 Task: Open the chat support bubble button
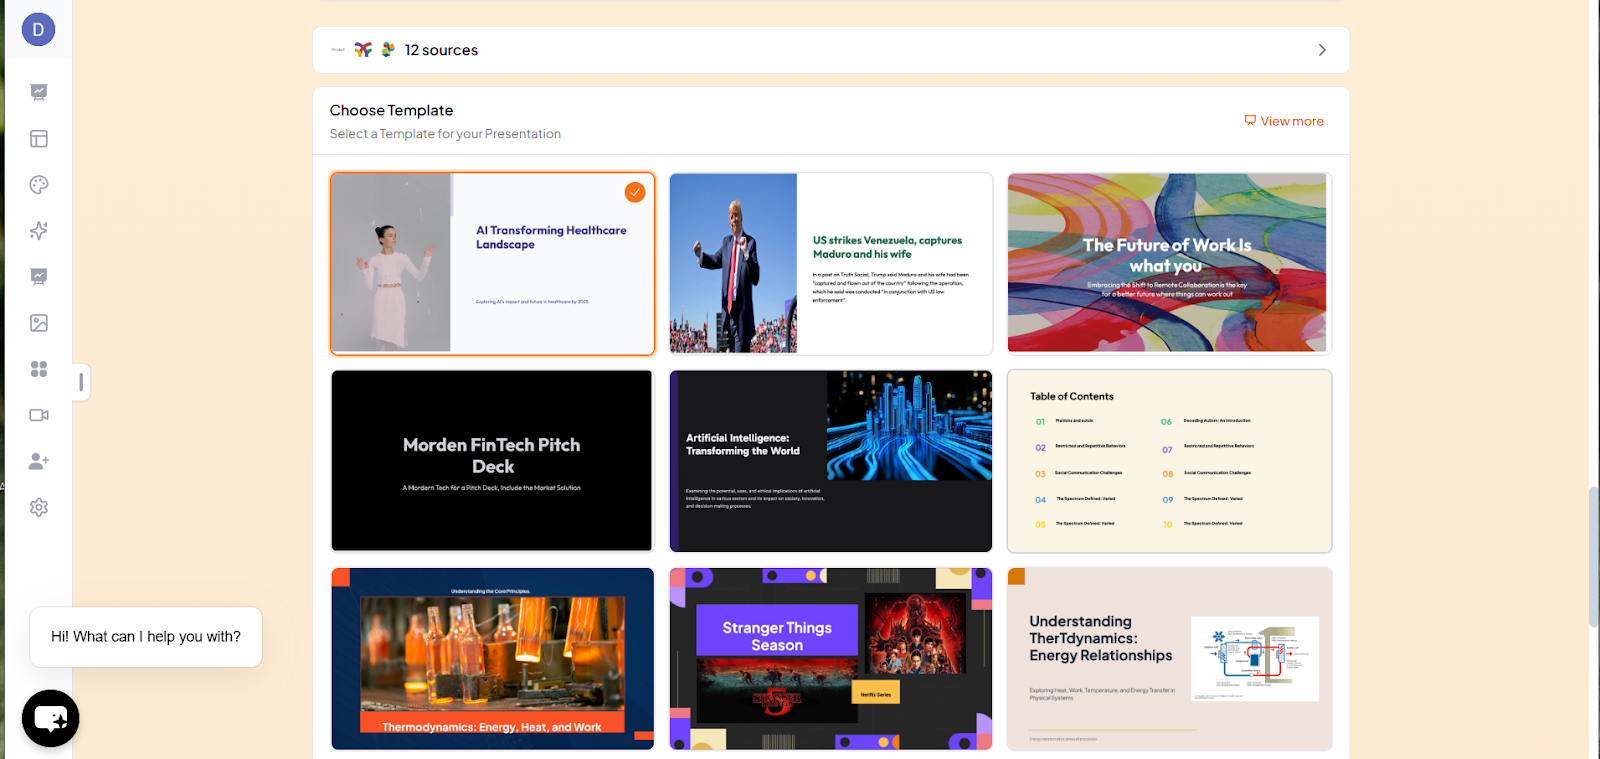coord(51,718)
